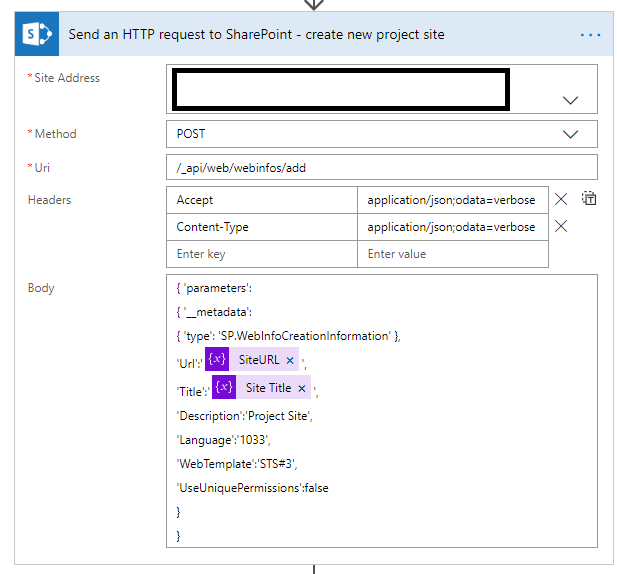Switch headers to text mode icon
The image size is (617, 574).
(x=589, y=199)
